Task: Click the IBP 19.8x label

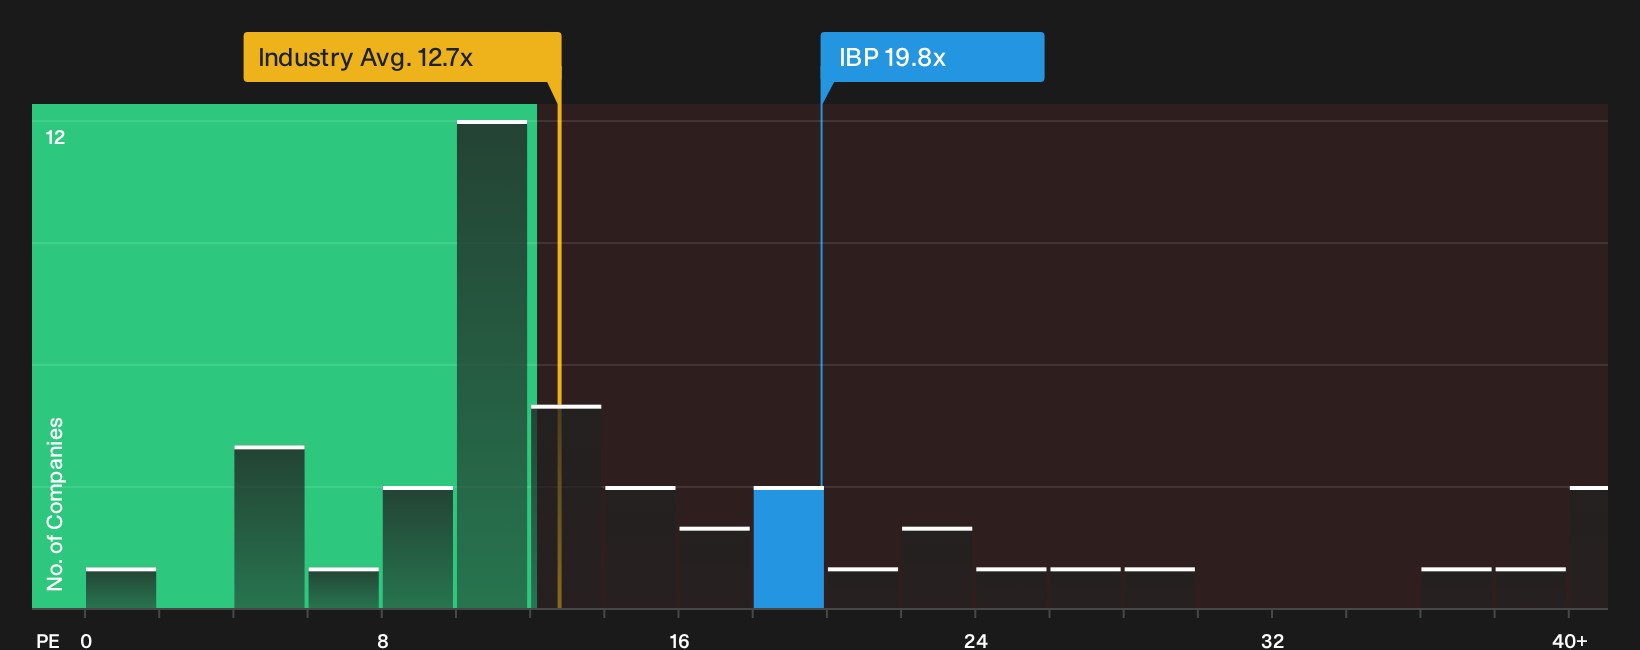Action: [x=932, y=57]
